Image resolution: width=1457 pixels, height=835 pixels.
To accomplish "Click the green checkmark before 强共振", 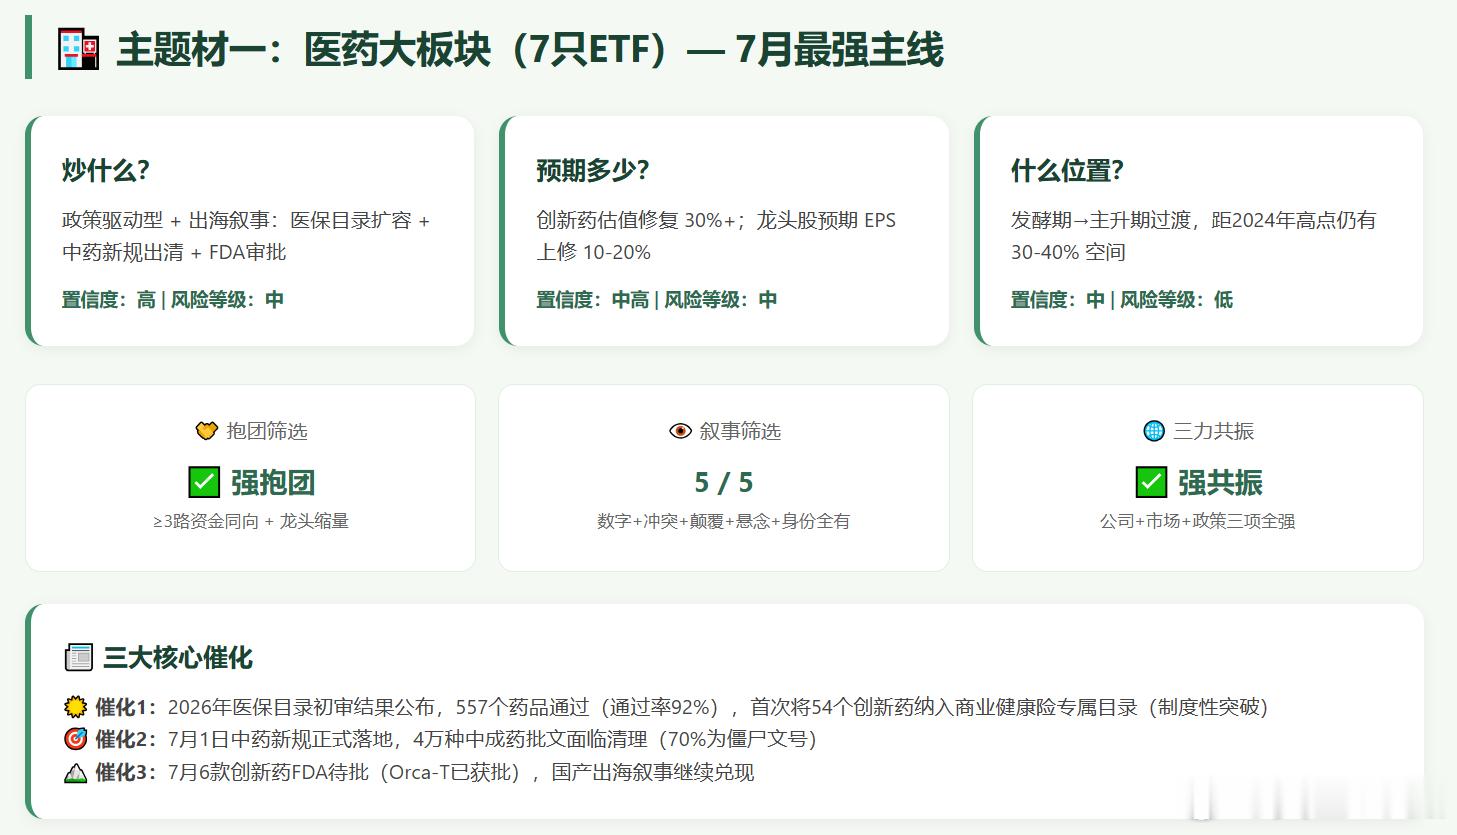I will coord(1151,482).
